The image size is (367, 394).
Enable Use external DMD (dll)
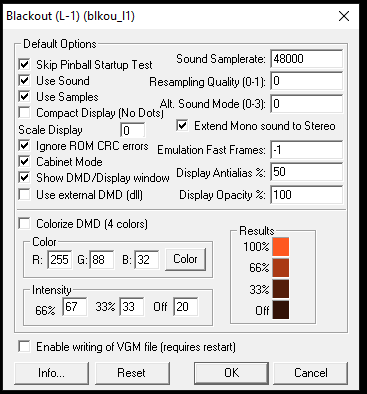click(x=24, y=194)
